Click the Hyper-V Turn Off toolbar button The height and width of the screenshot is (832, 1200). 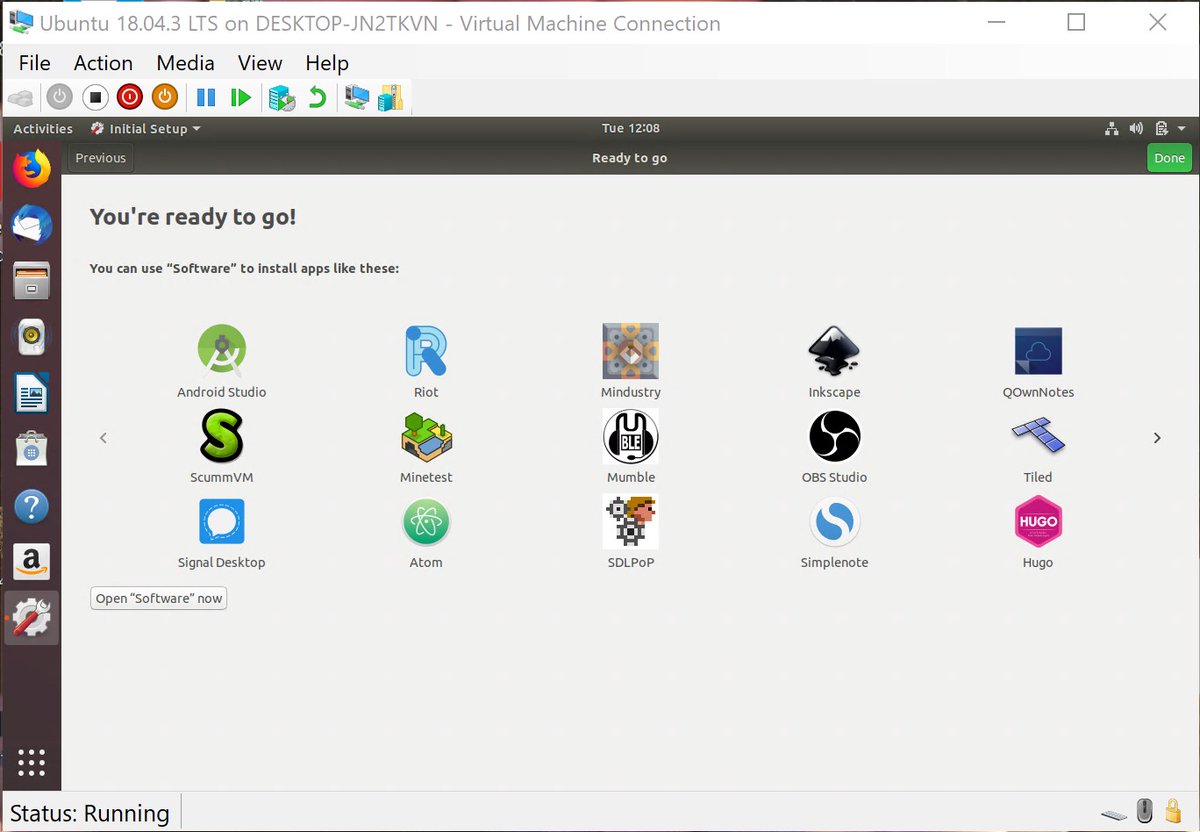click(x=95, y=97)
